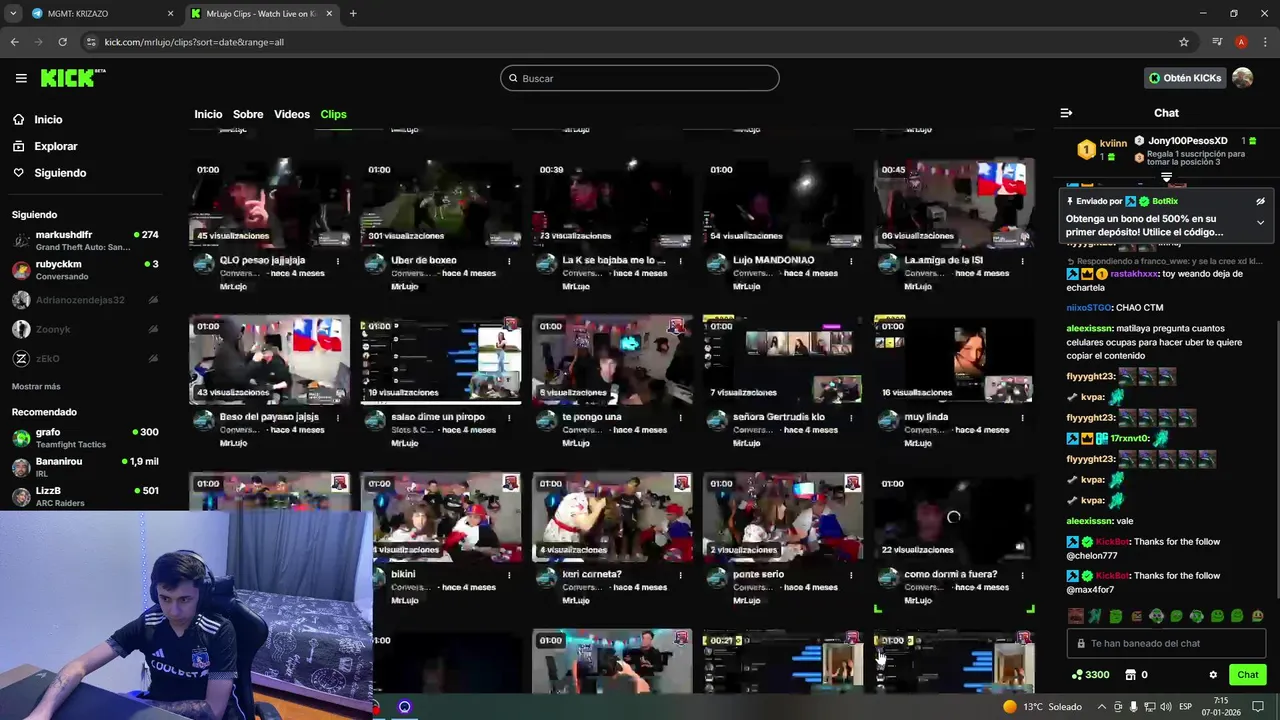Open Explorar in the sidebar
The width and height of the screenshot is (1280, 720).
(55, 146)
